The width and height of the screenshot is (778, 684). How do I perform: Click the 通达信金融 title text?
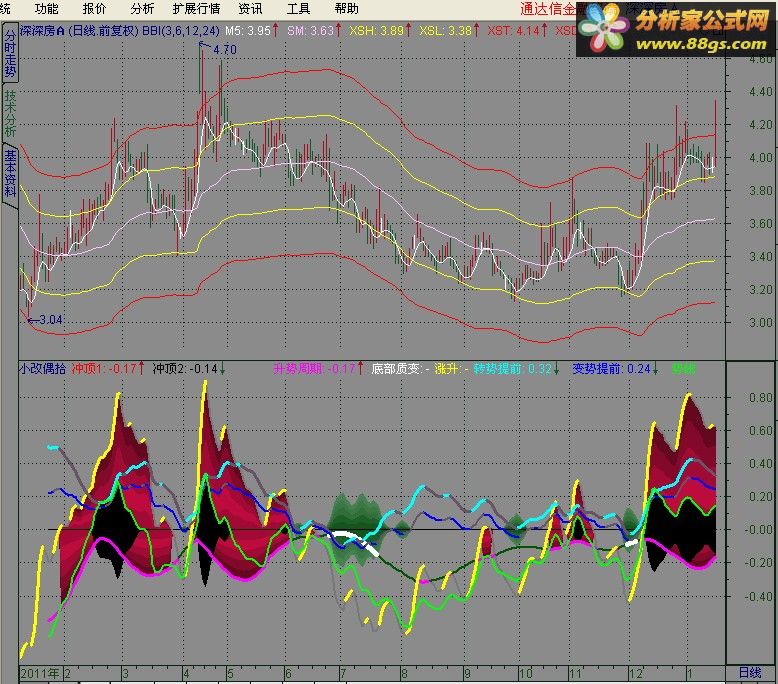(x=548, y=9)
